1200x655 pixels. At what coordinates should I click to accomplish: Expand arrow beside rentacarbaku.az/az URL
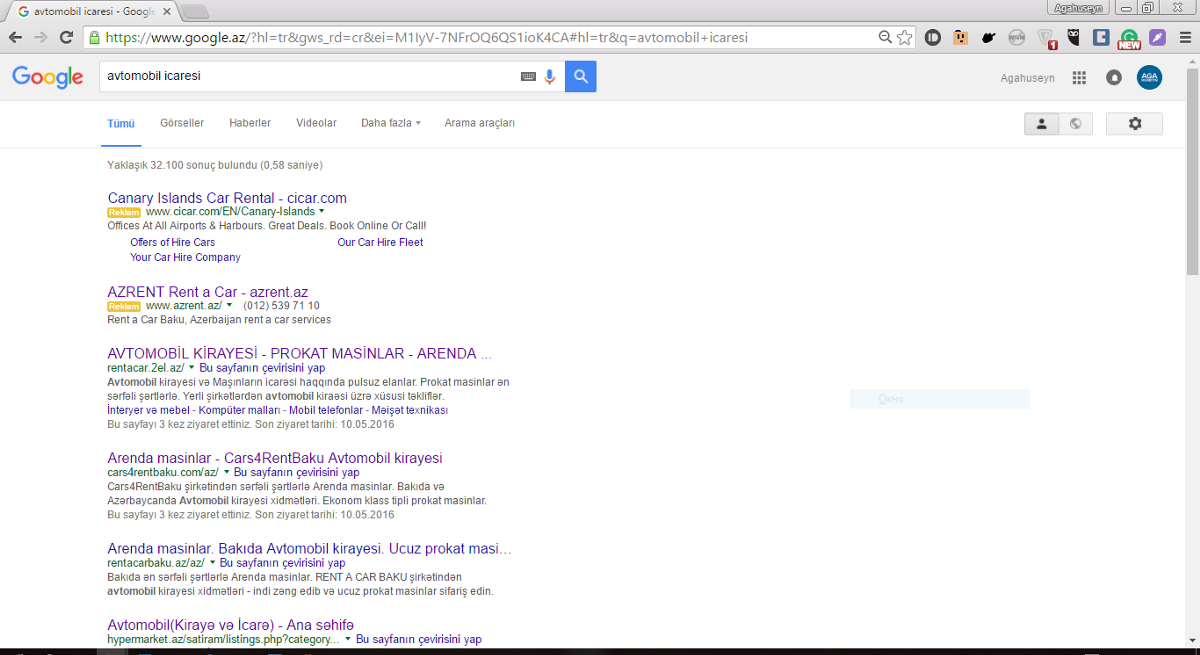[x=212, y=563]
